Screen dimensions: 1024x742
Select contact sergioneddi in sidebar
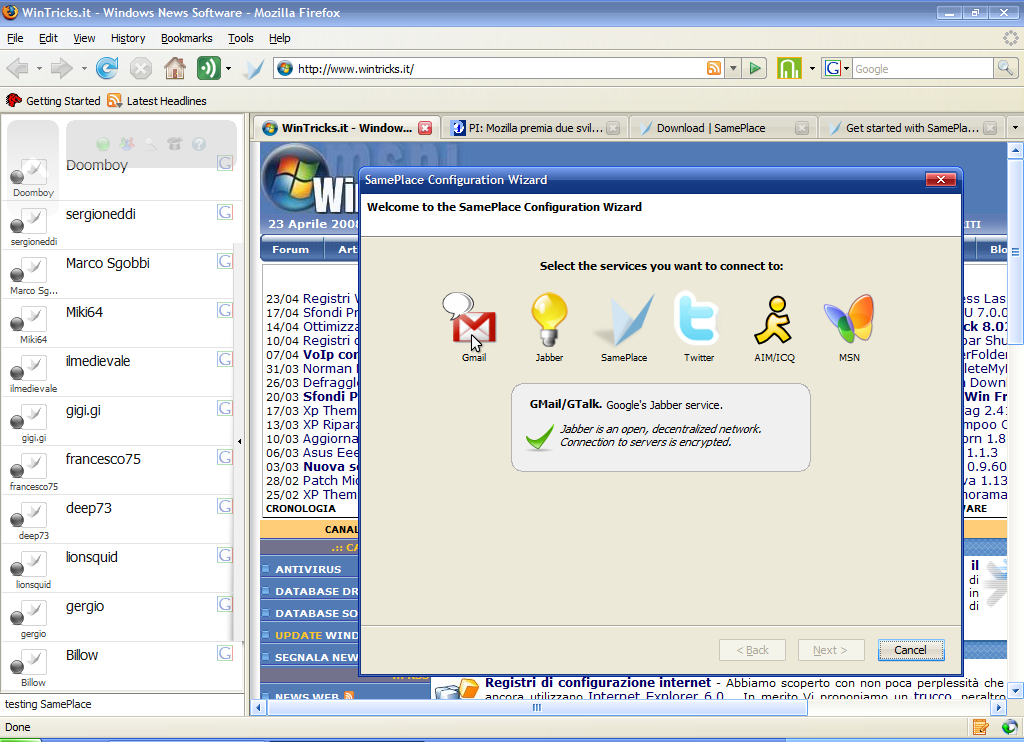121,225
